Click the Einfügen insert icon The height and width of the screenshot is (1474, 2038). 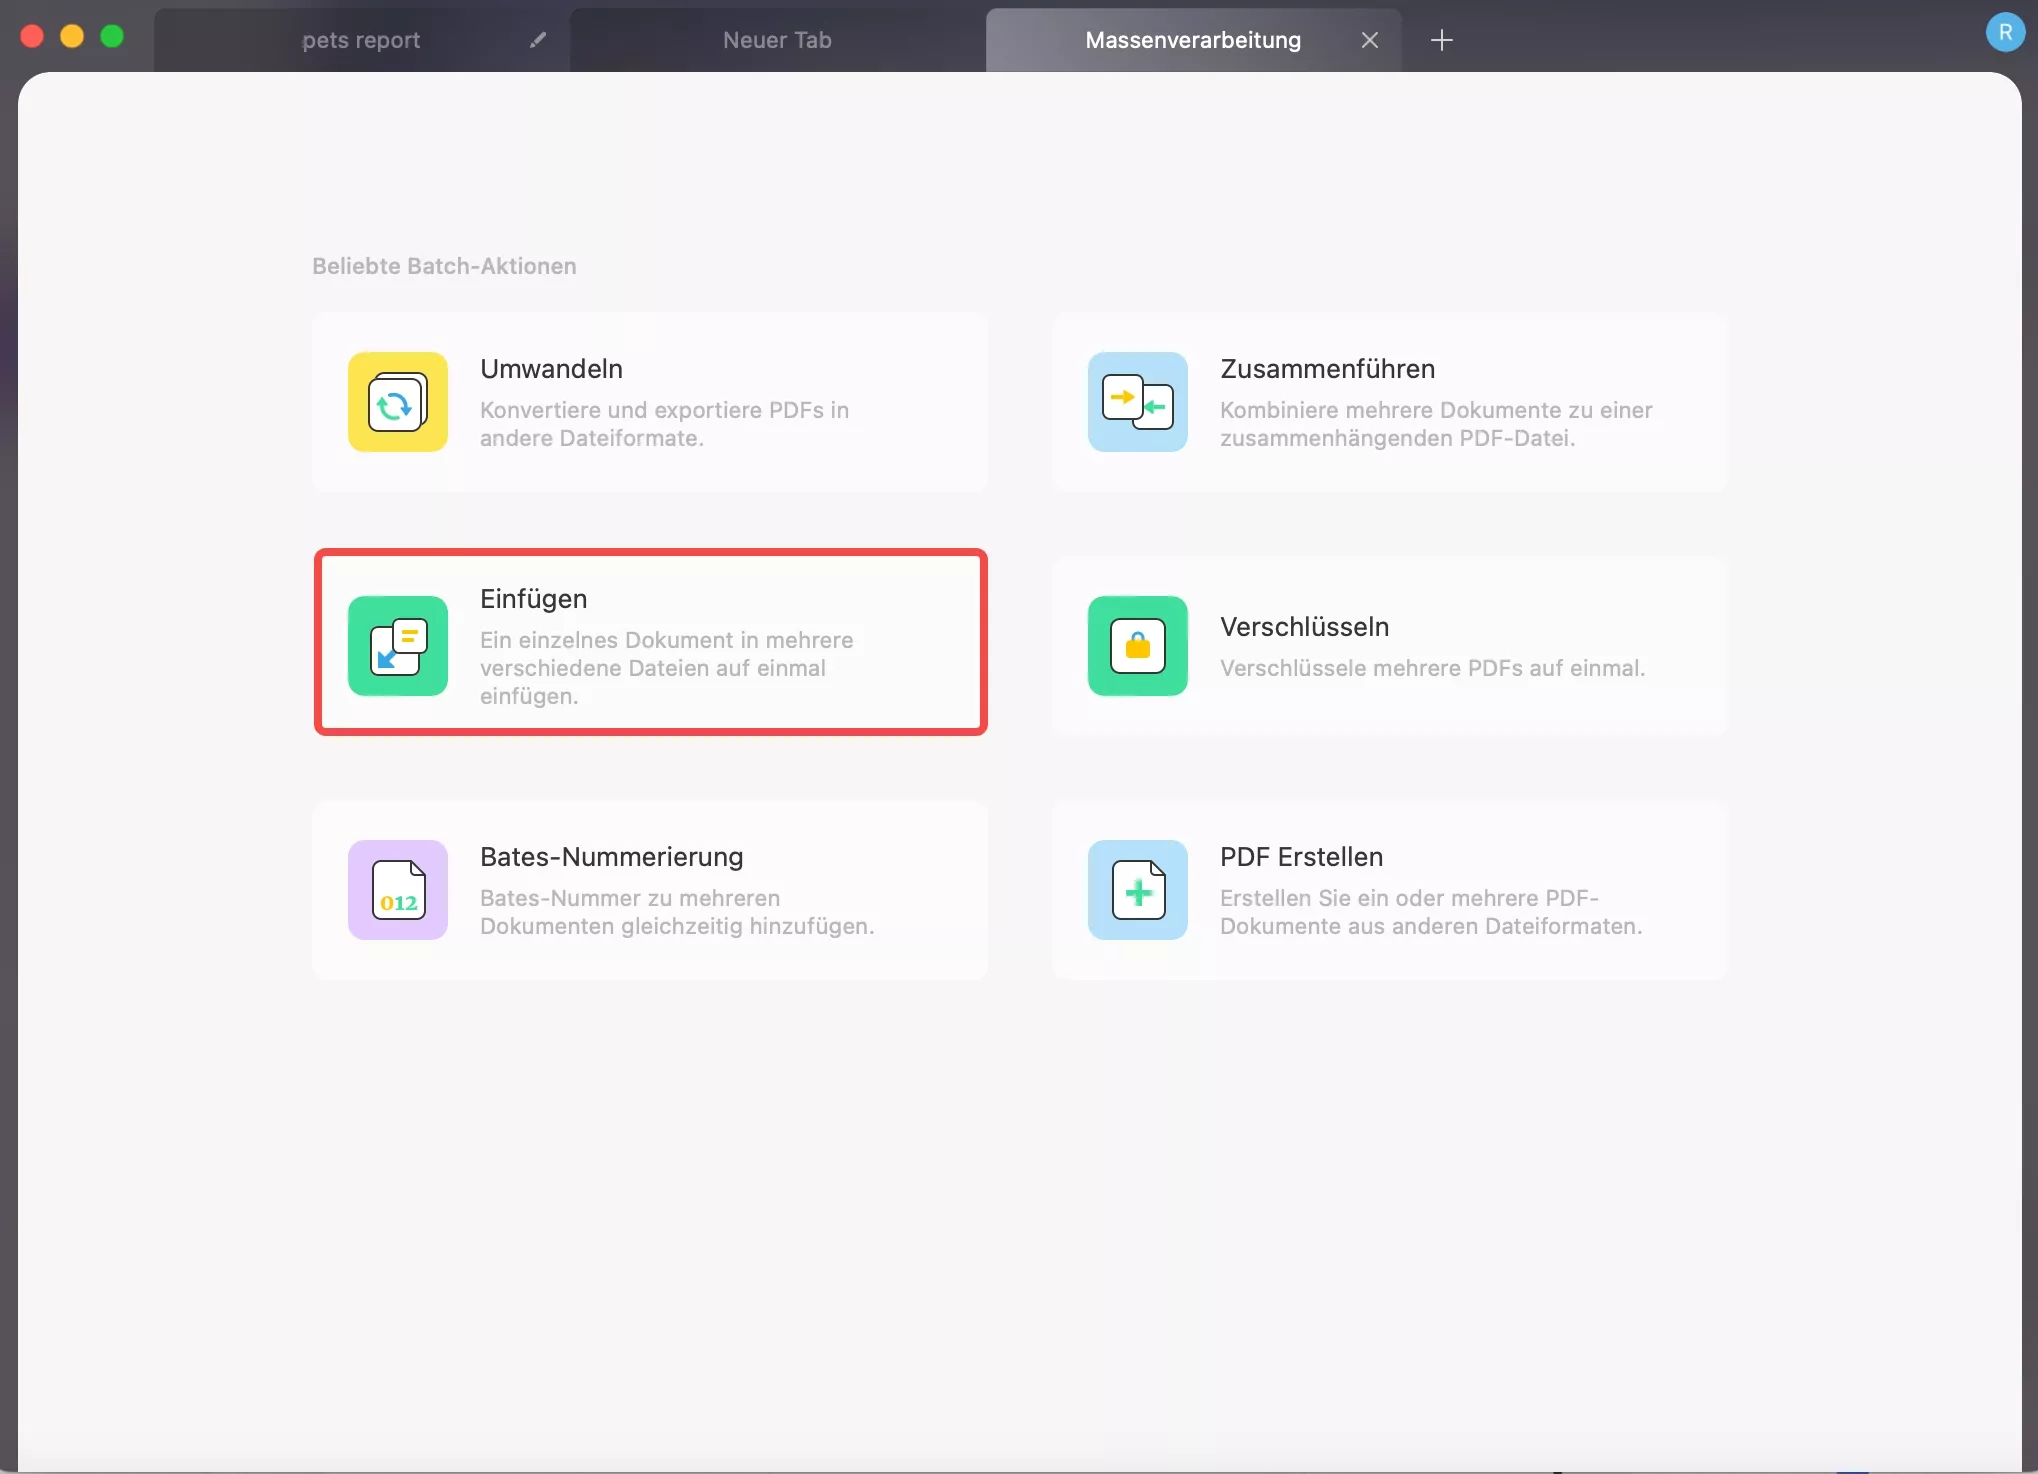[x=398, y=646]
